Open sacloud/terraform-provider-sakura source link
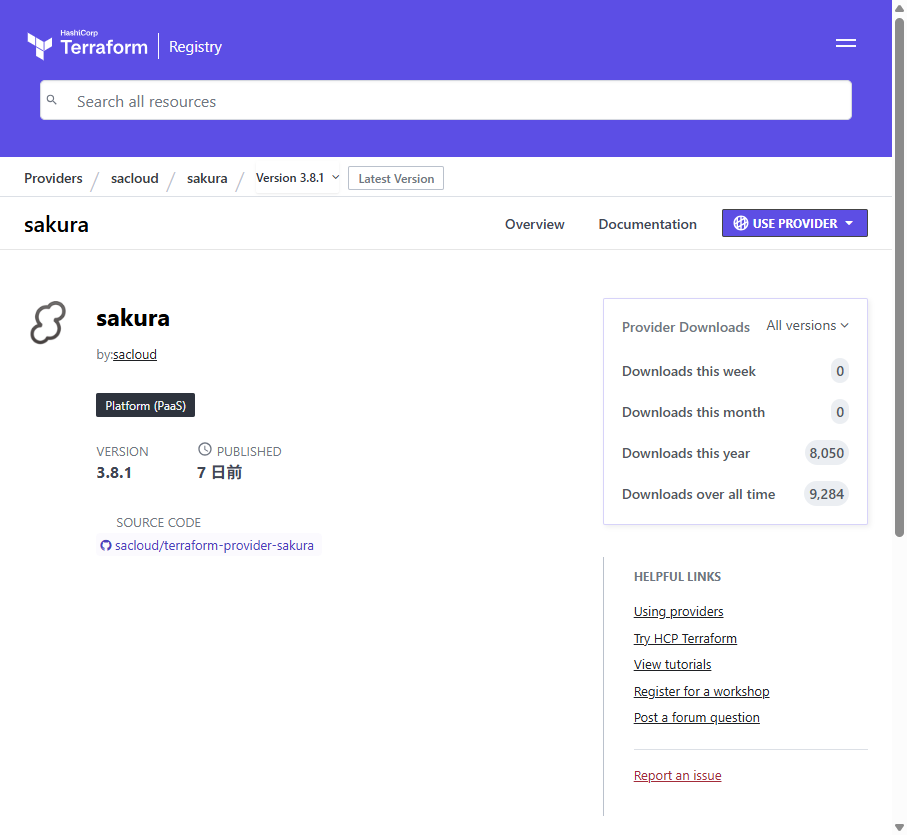 214,545
